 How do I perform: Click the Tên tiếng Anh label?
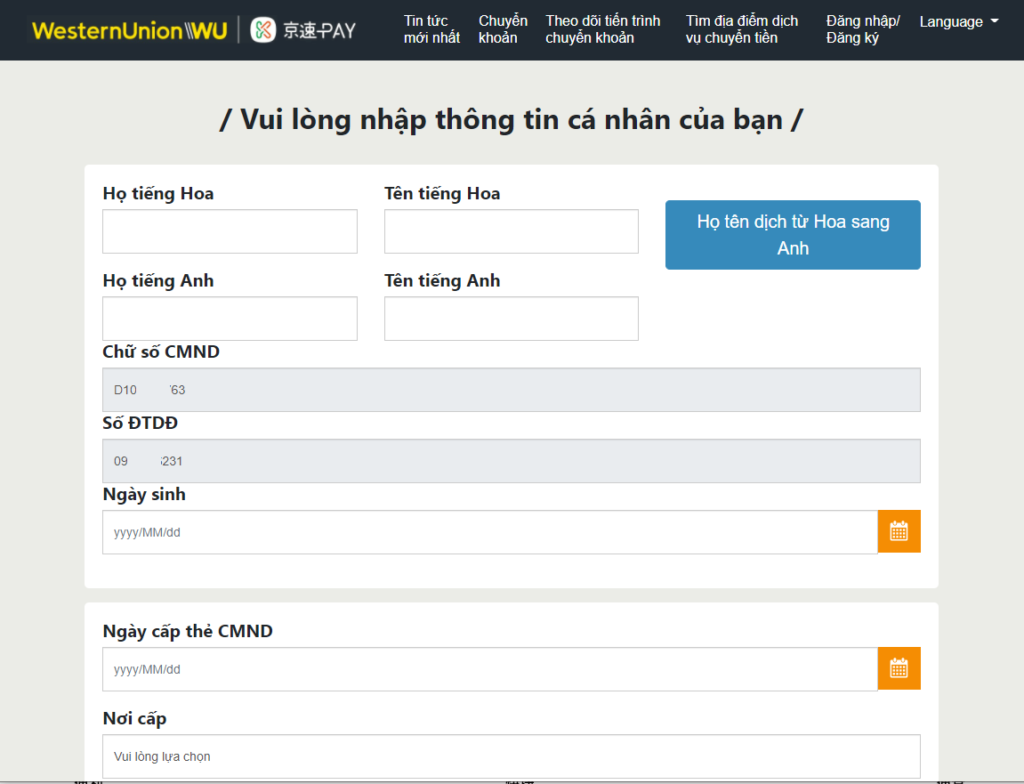click(442, 281)
